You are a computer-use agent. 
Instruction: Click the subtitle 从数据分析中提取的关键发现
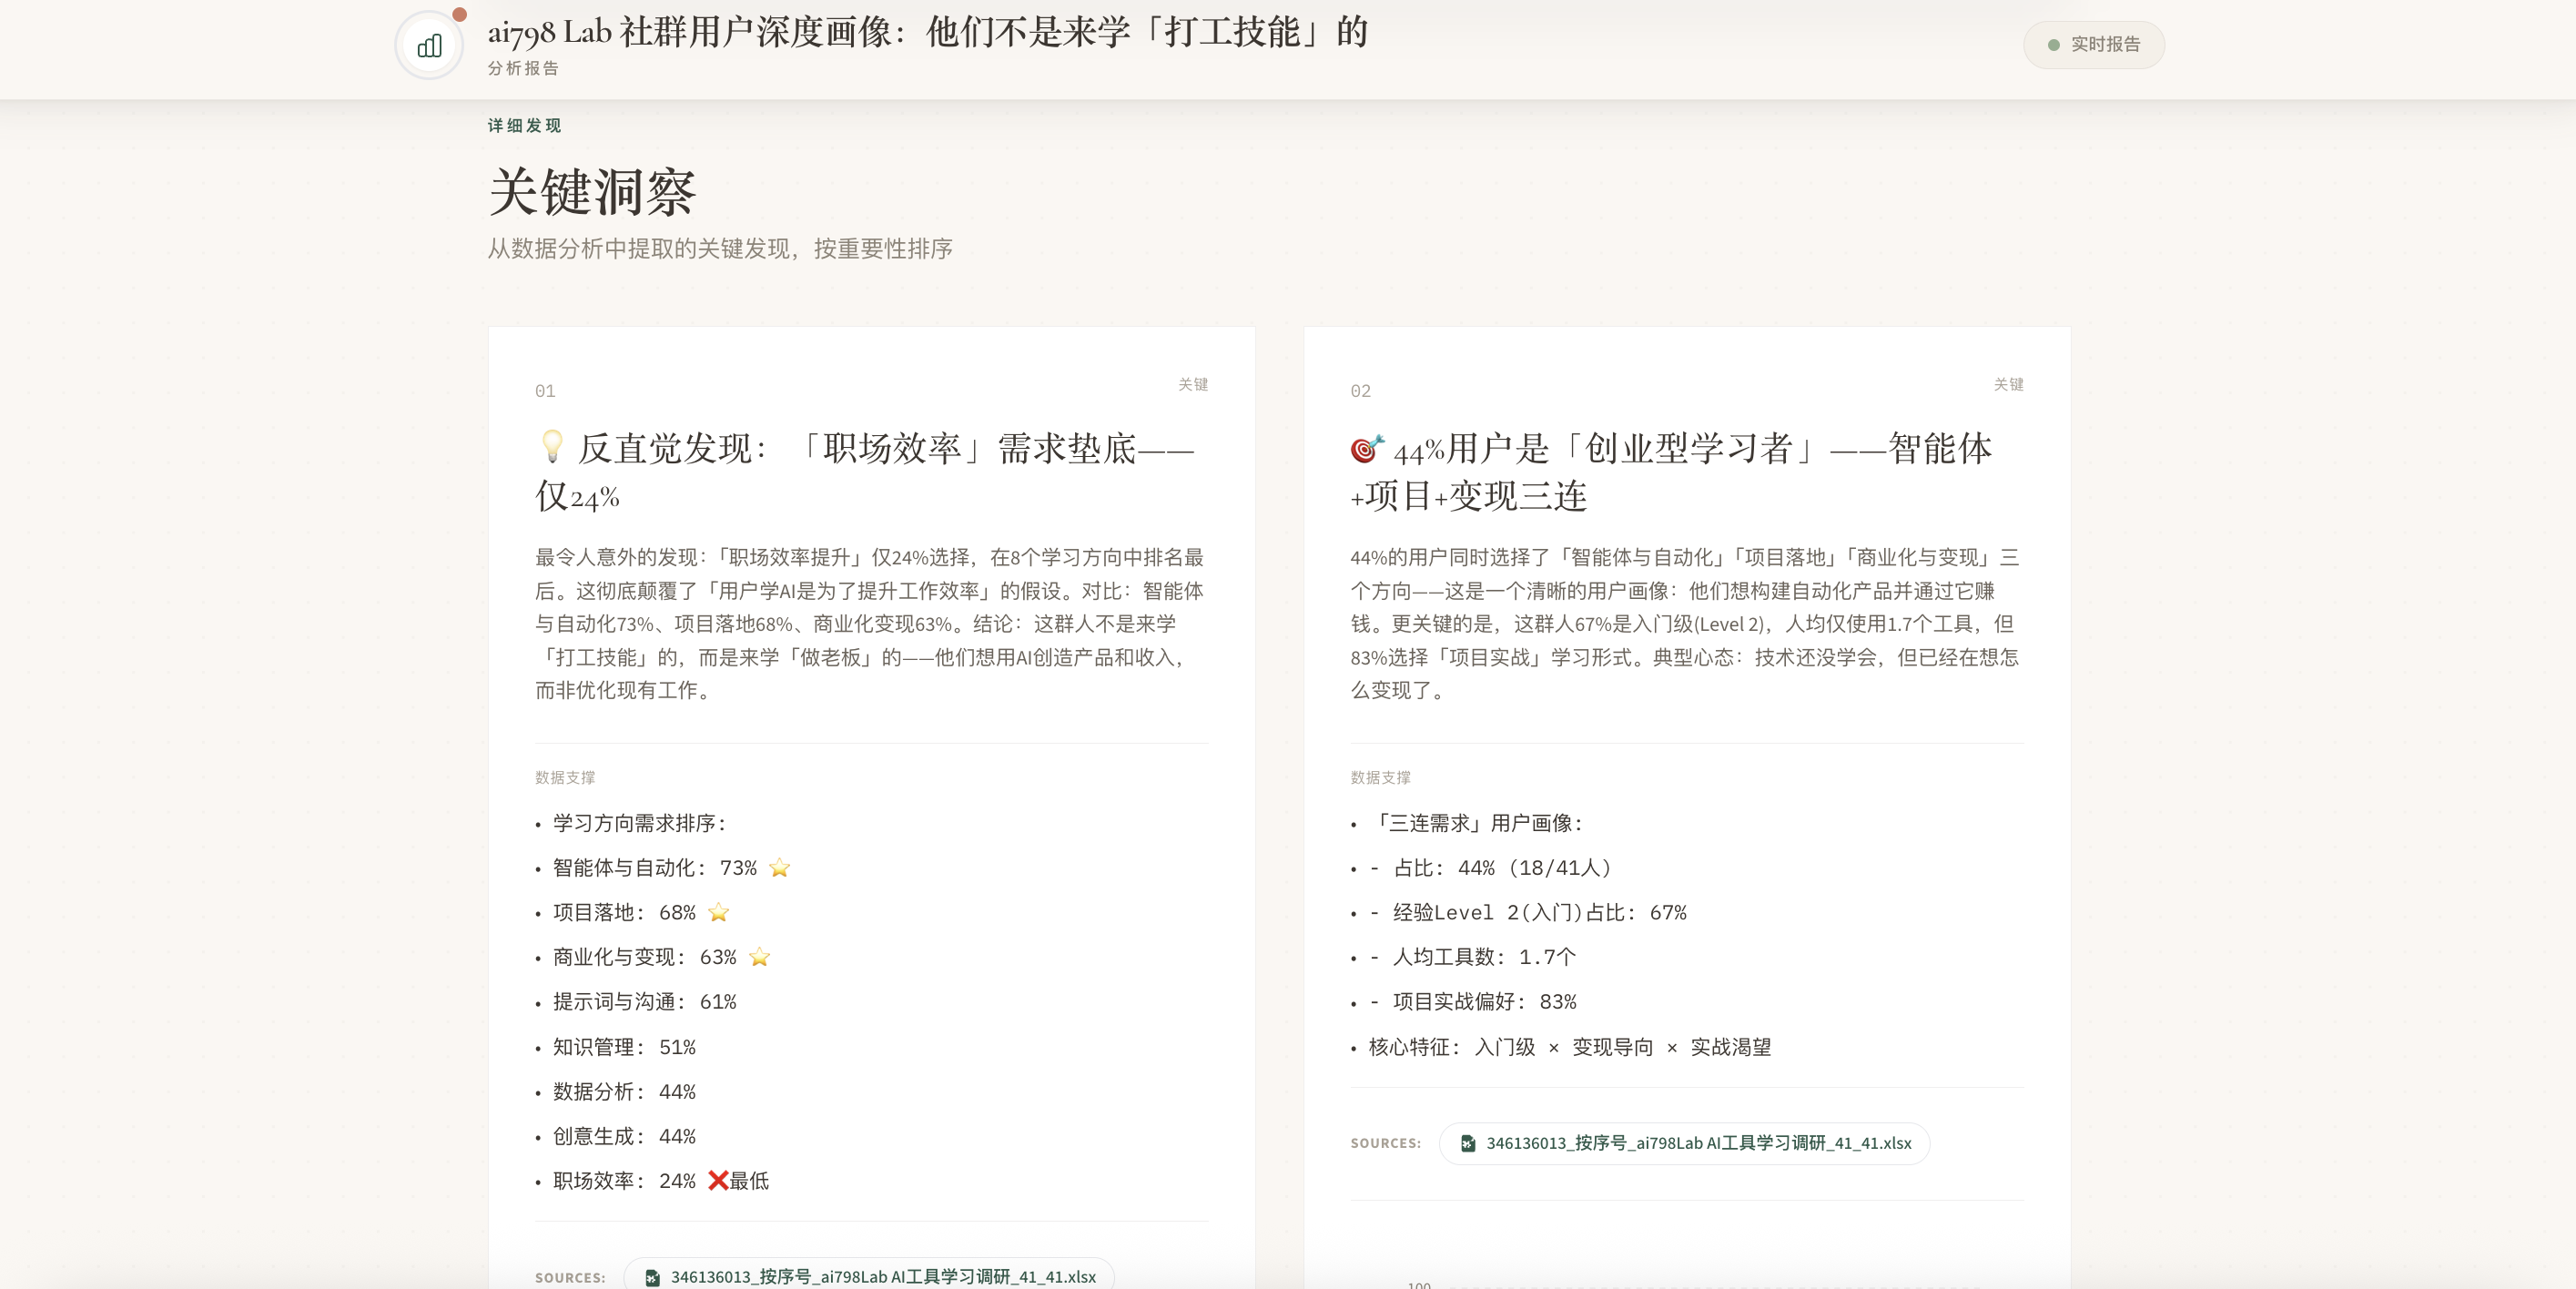pos(720,248)
